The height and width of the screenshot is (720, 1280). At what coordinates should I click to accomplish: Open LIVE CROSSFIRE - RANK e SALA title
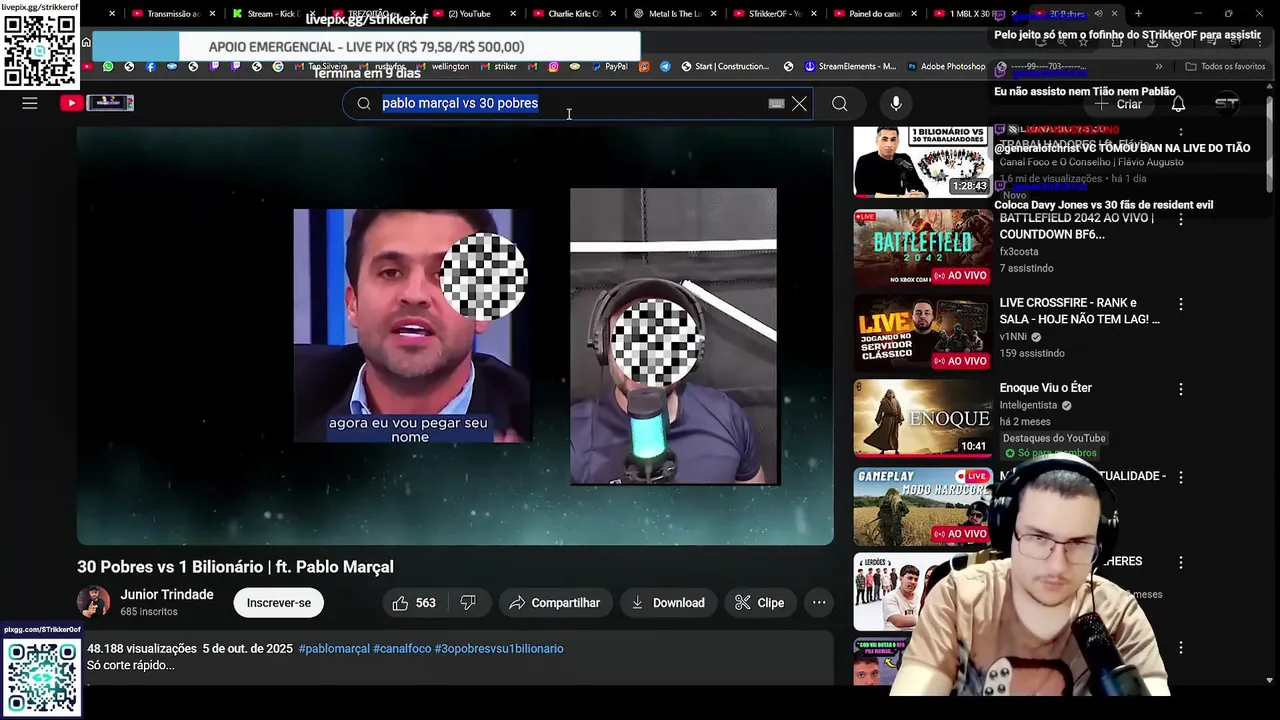pyautogui.click(x=1080, y=311)
